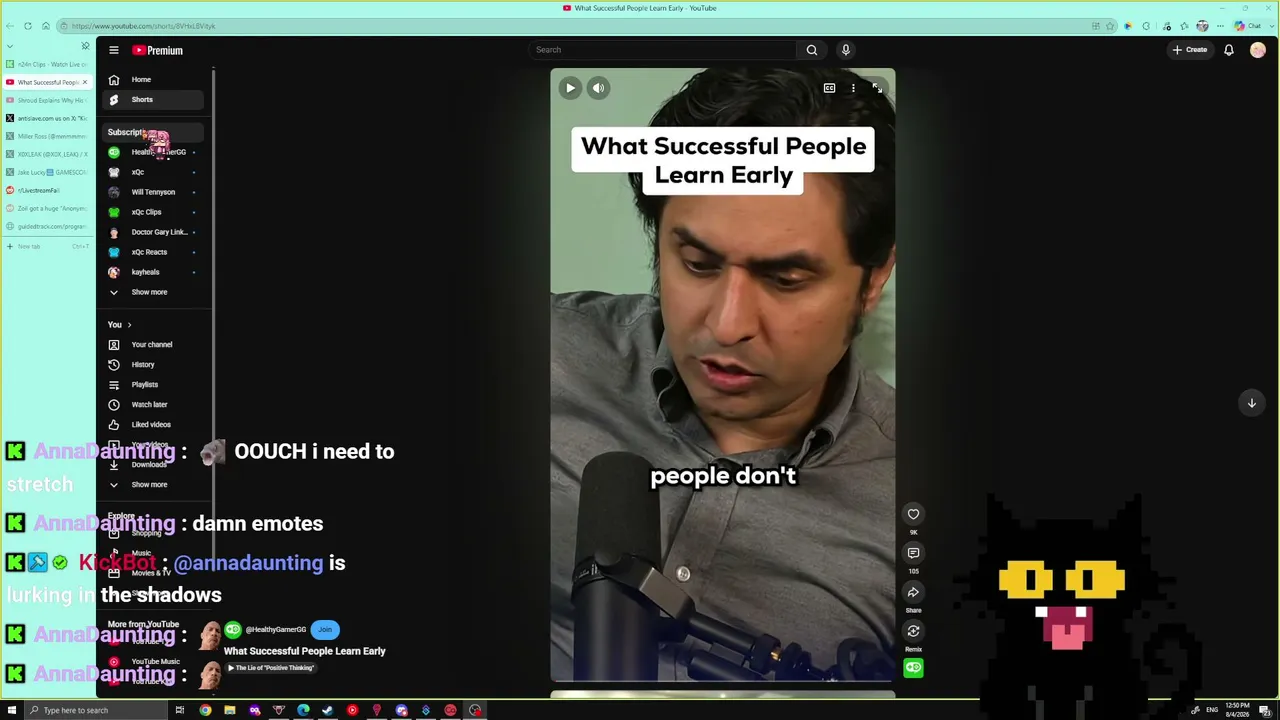Open a New tab in vertical tab list
This screenshot has width=1280, height=720.
pos(47,246)
